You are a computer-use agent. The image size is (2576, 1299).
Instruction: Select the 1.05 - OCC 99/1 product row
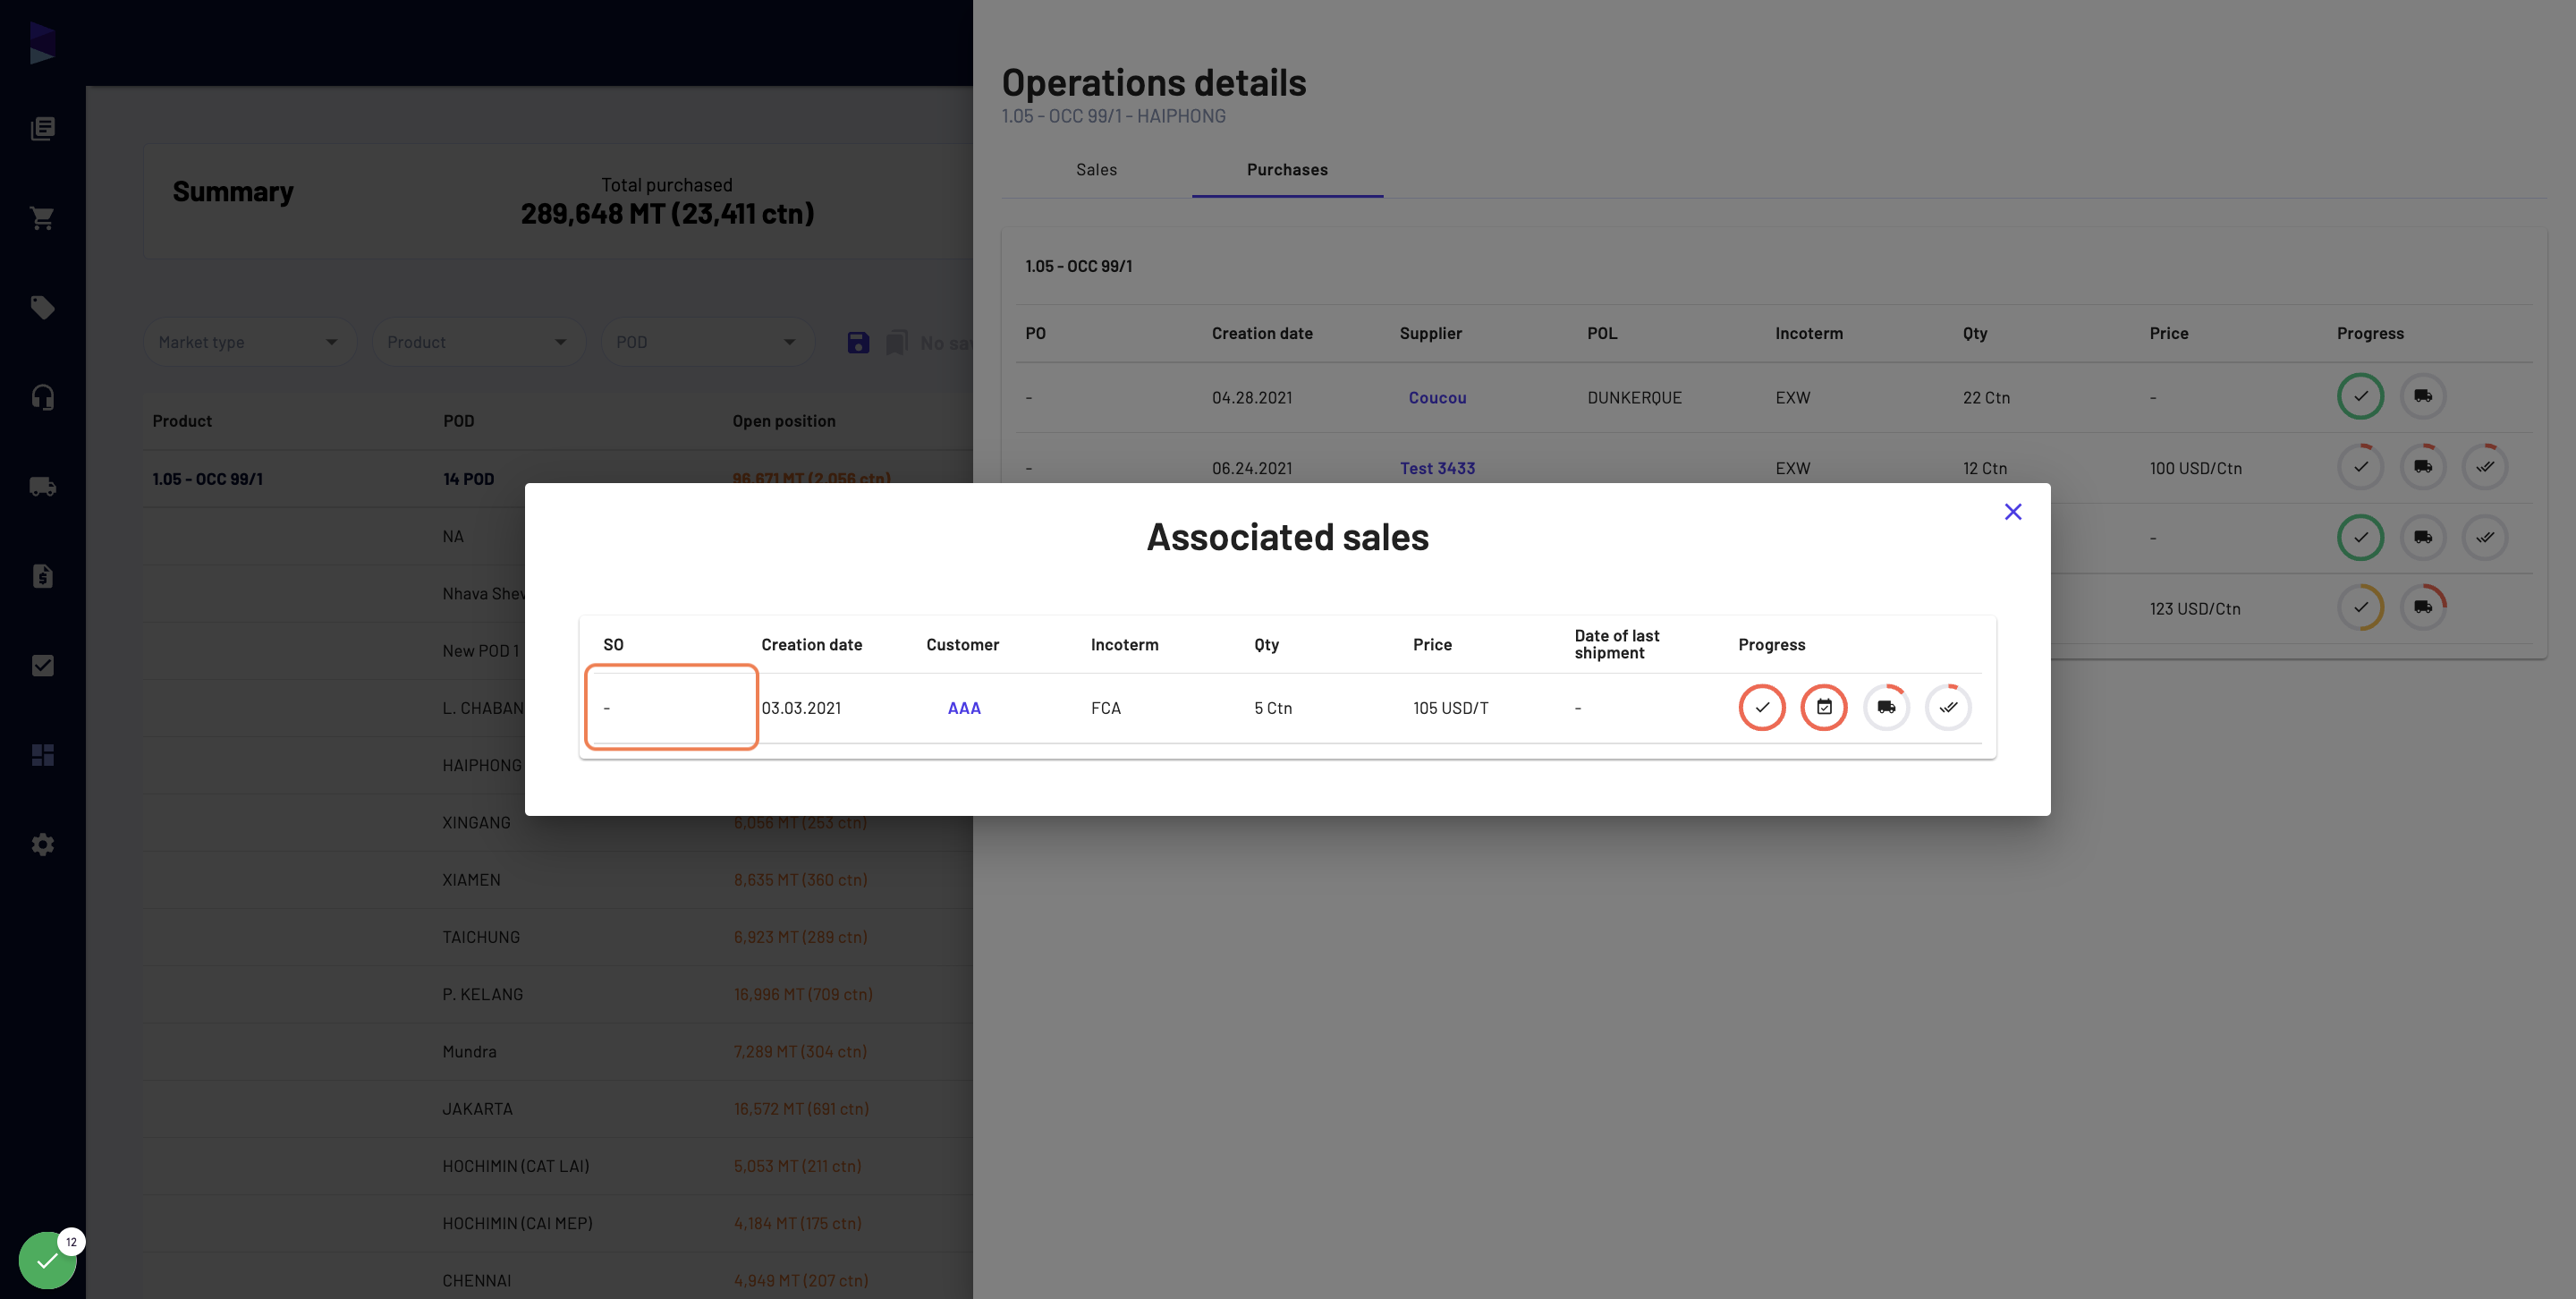(x=557, y=479)
